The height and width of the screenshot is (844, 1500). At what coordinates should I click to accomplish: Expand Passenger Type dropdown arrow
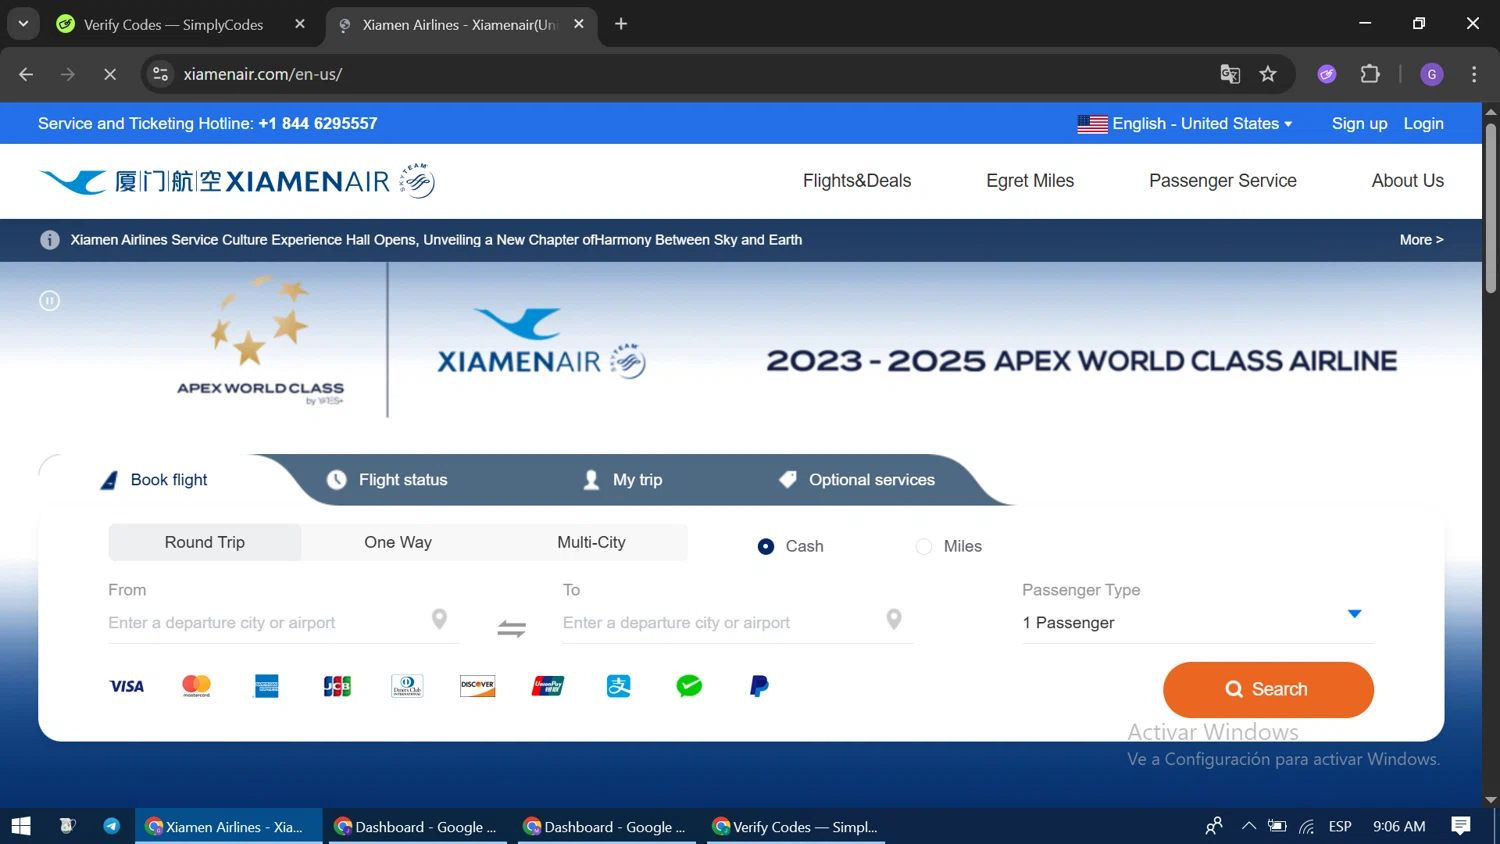[1354, 614]
